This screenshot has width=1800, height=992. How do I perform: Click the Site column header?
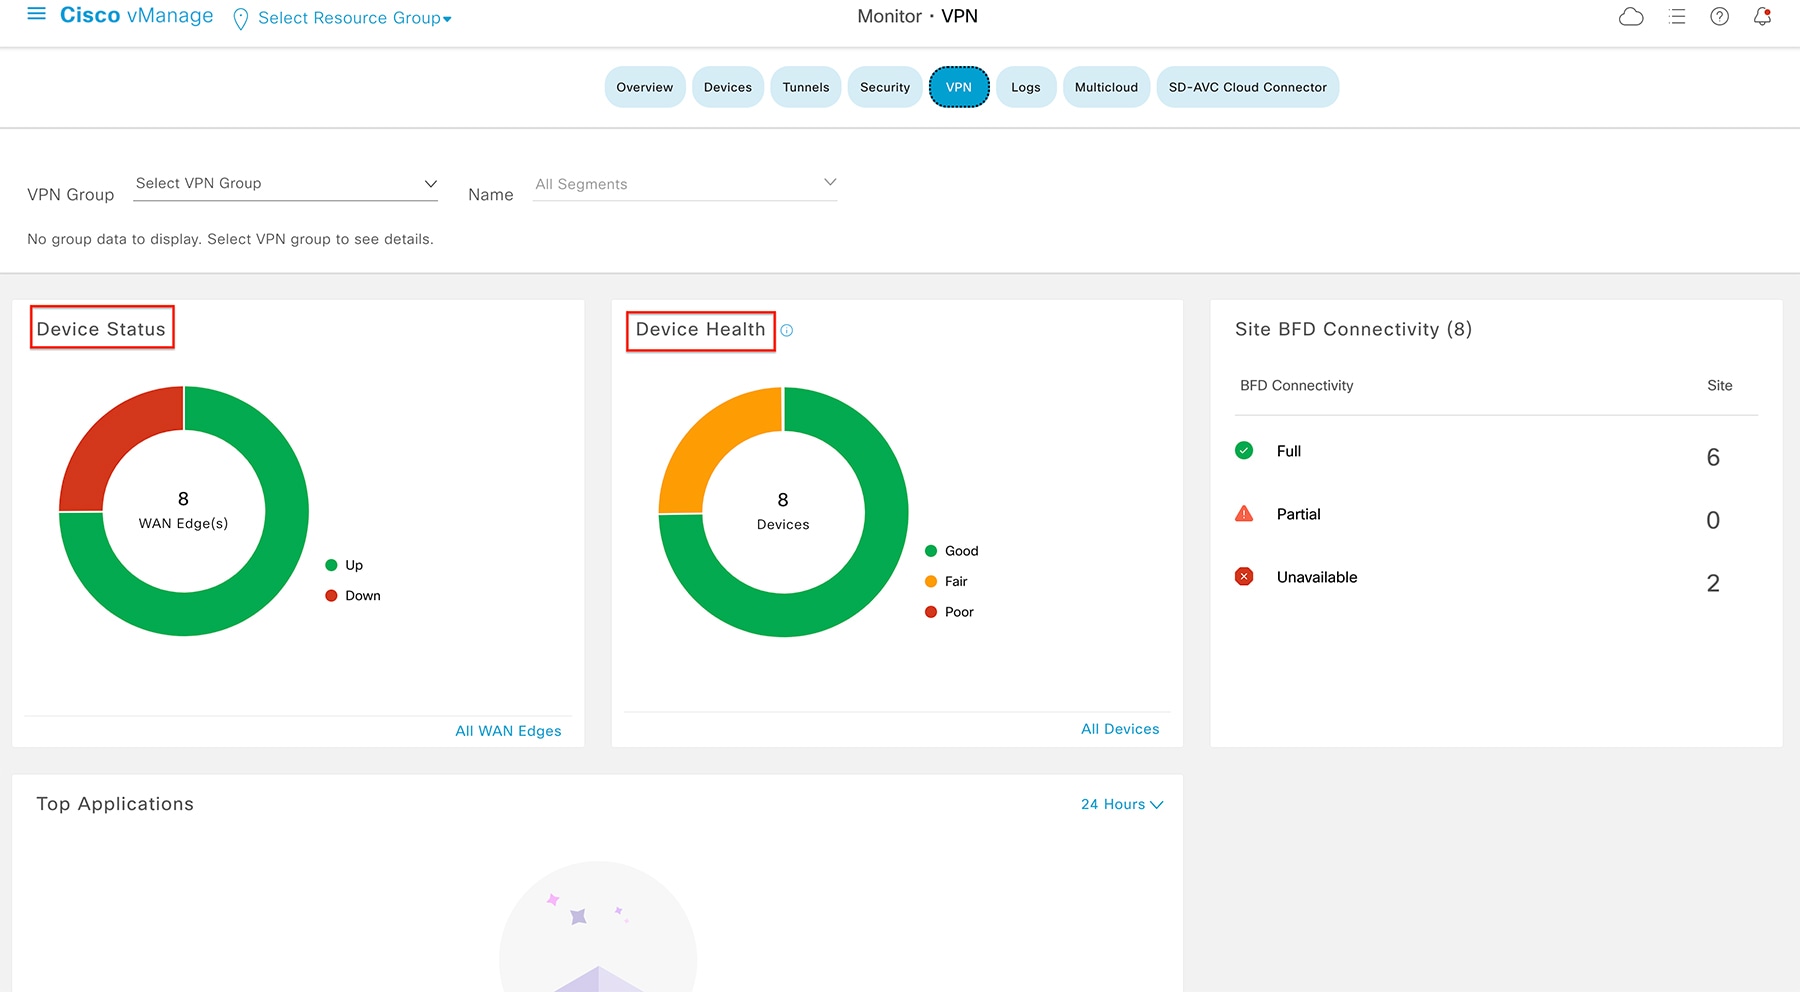pyautogui.click(x=1719, y=386)
